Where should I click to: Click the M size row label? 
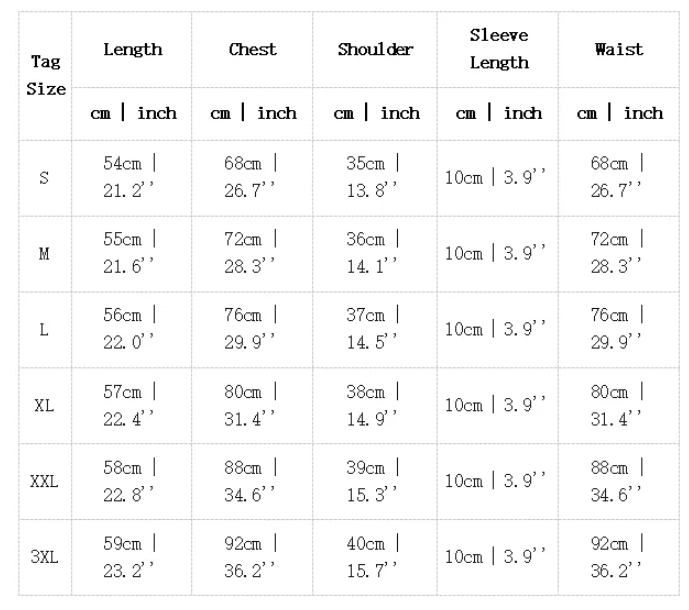pos(45,254)
